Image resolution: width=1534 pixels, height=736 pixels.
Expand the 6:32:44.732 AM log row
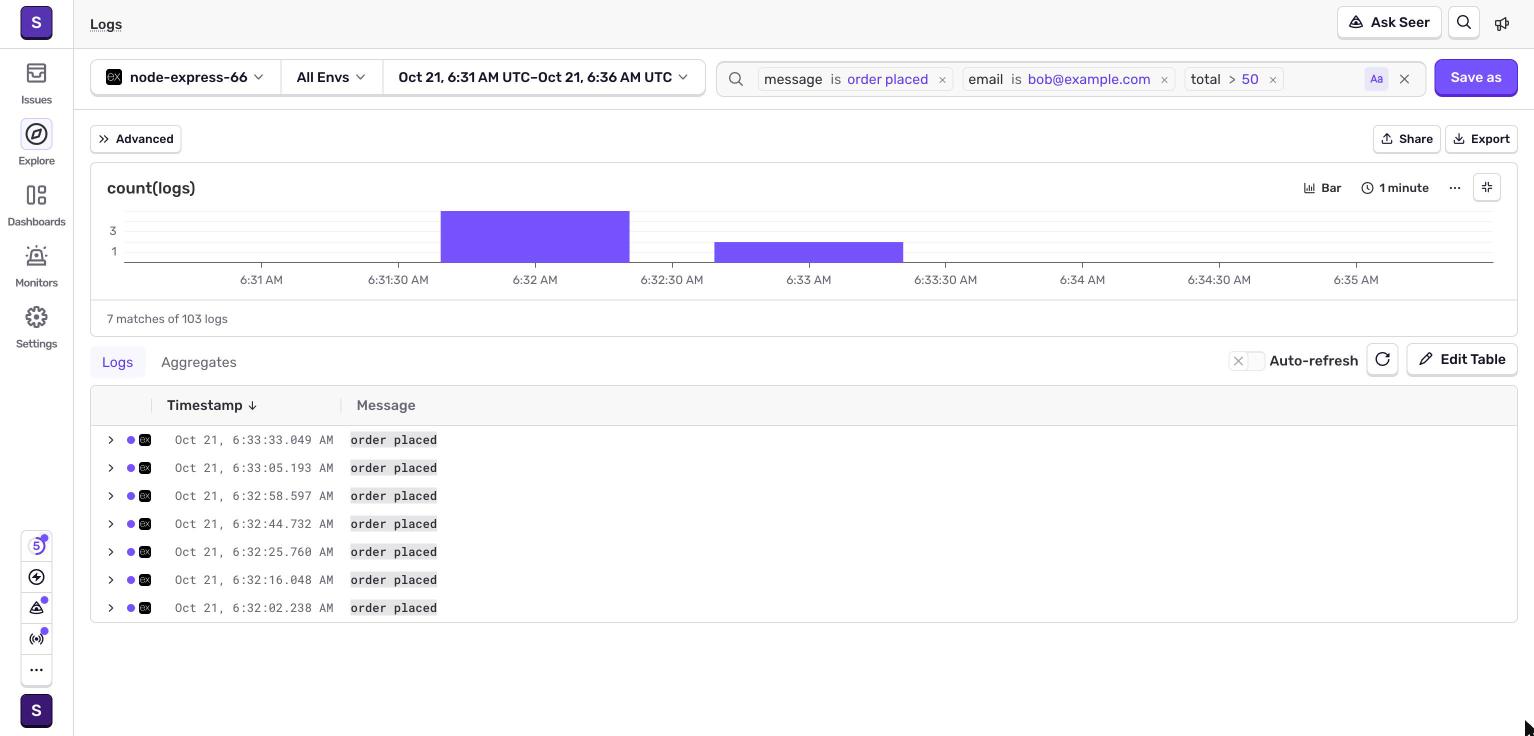pyautogui.click(x=111, y=524)
